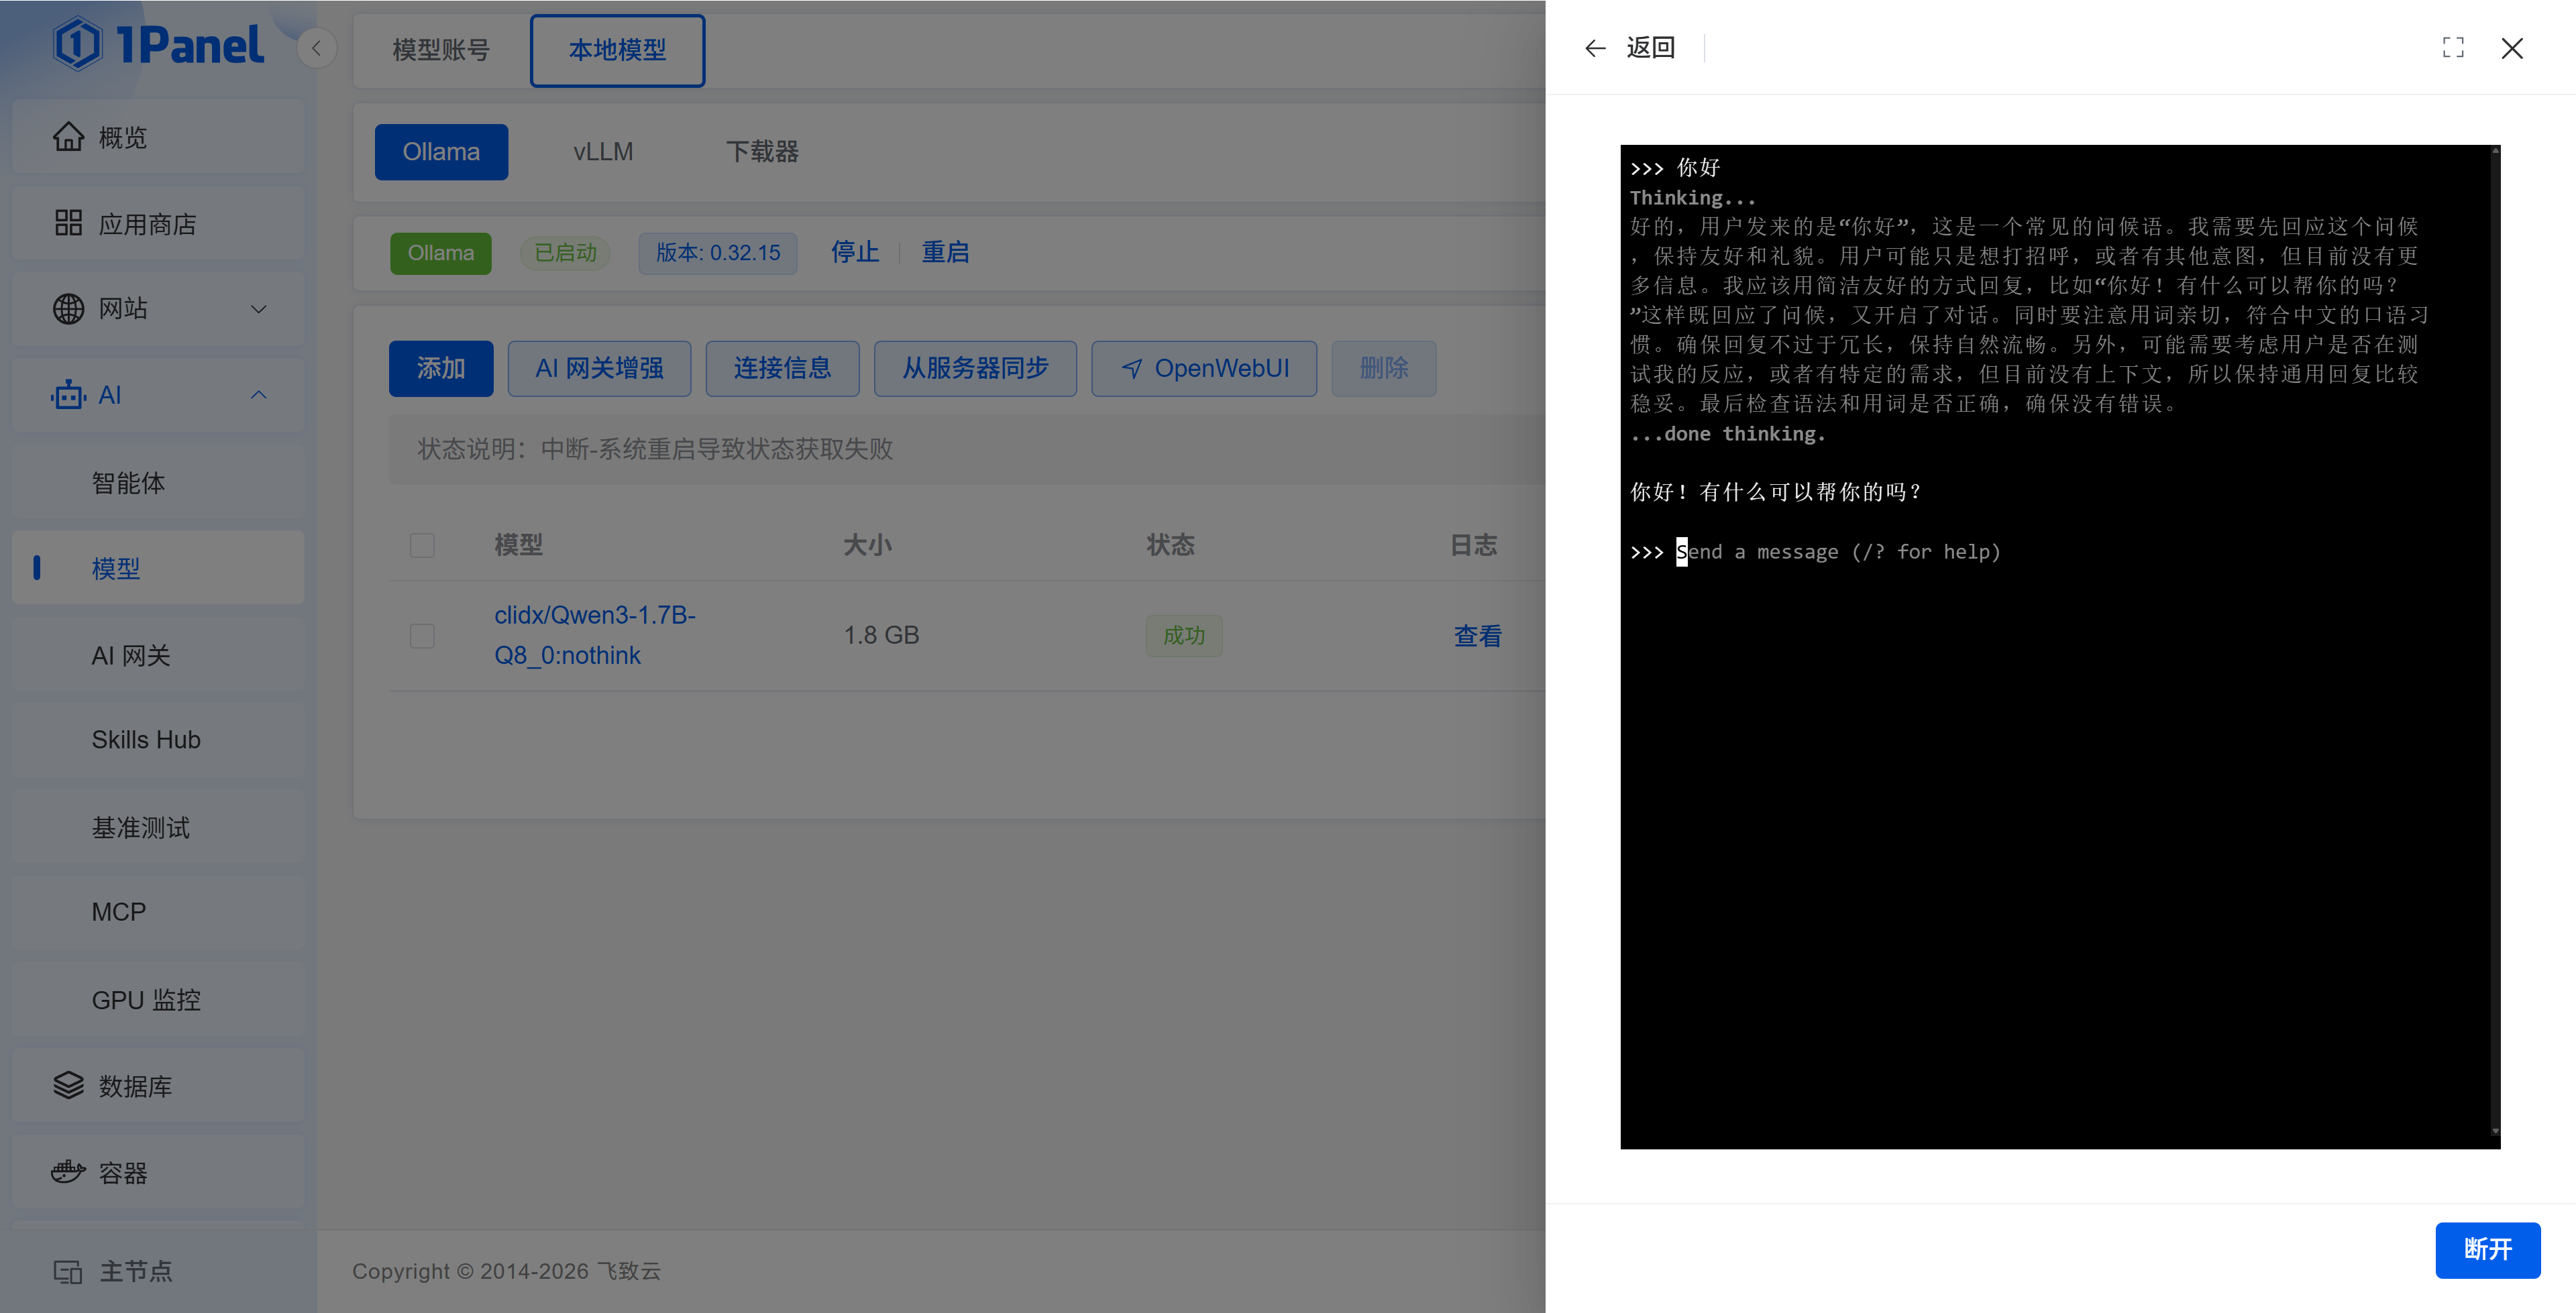Open 基准测试 in the sidebar

(158, 827)
